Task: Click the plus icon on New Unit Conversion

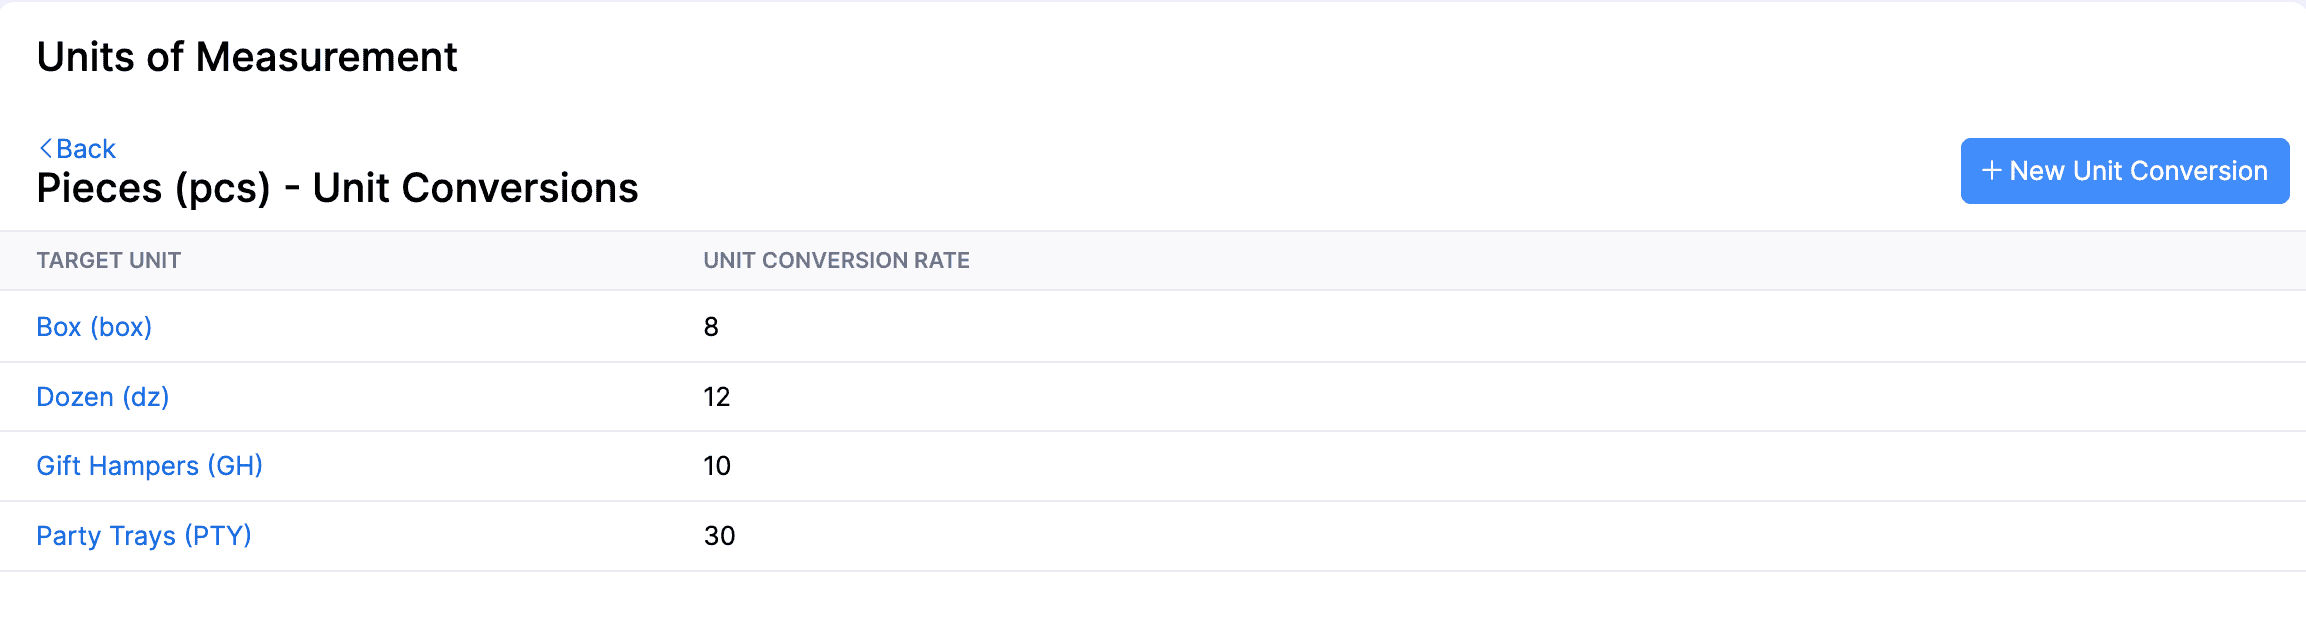Action: (x=1991, y=171)
